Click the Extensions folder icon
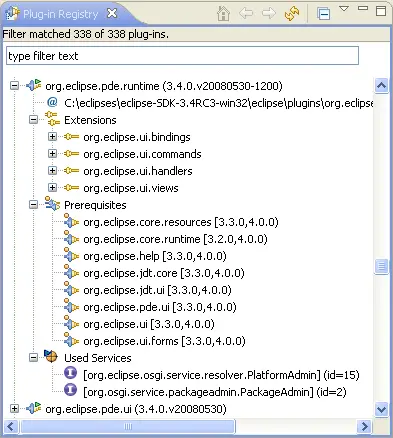The height and width of the screenshot is (438, 393). (52, 119)
